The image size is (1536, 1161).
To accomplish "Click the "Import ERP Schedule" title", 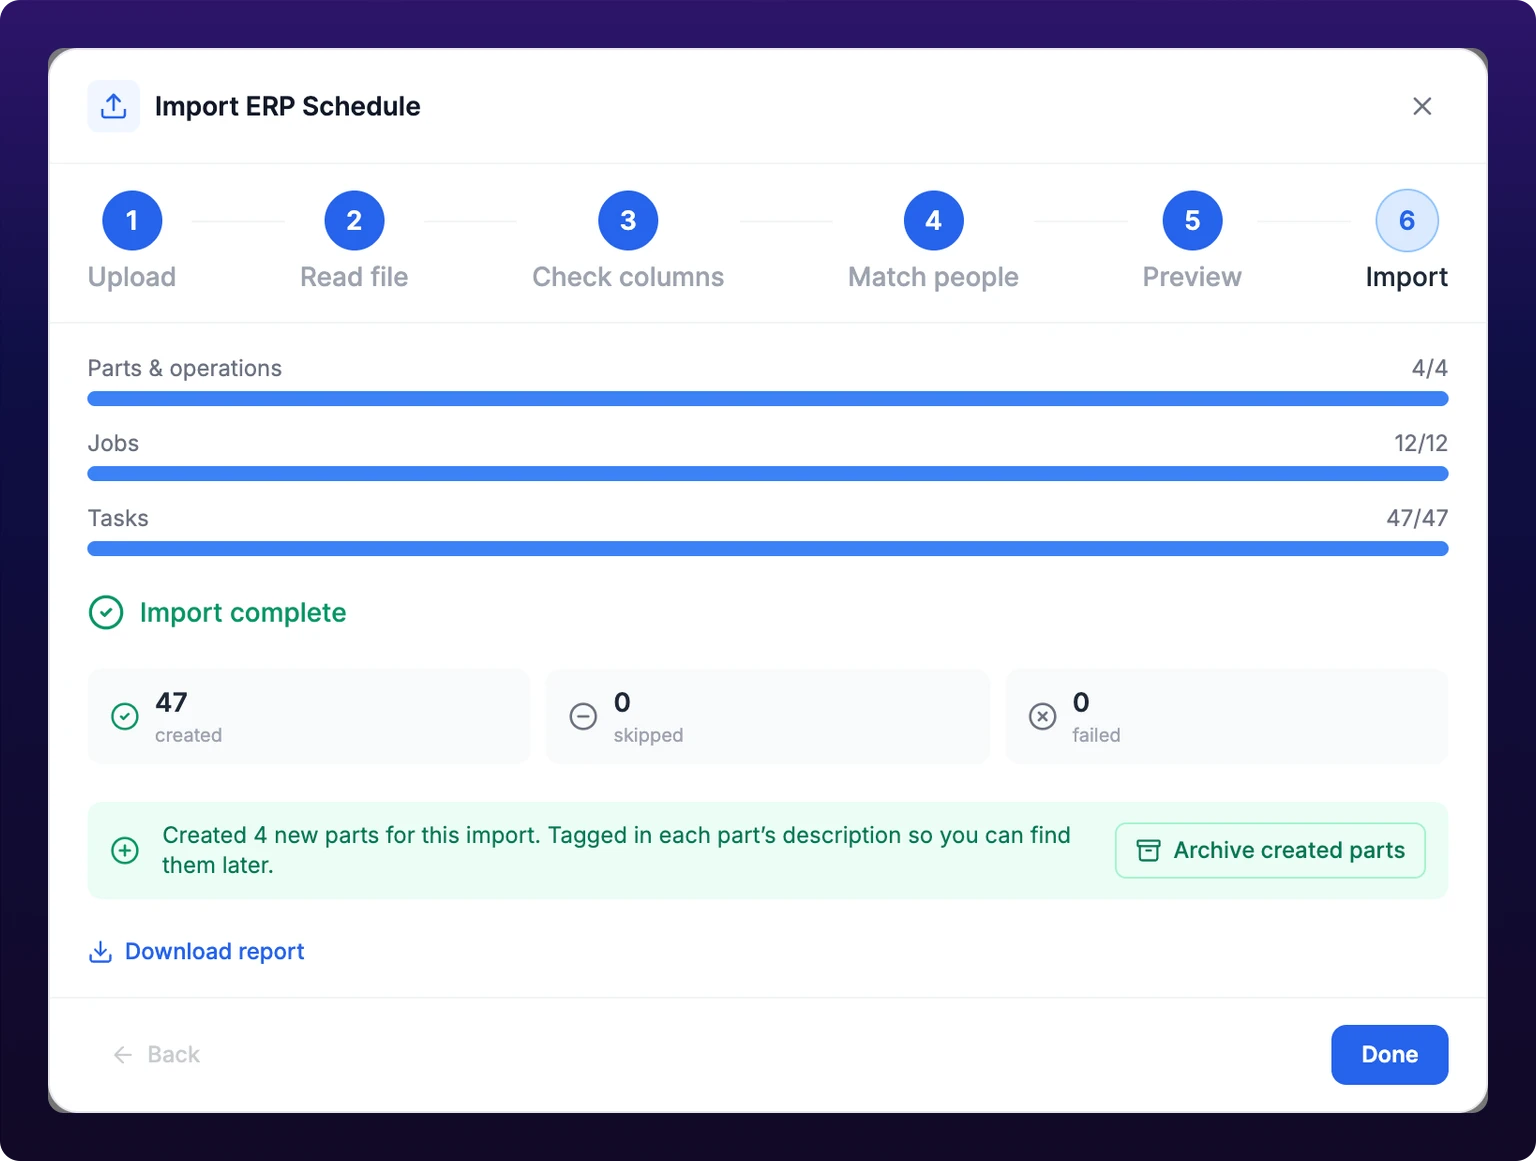I will 288,106.
